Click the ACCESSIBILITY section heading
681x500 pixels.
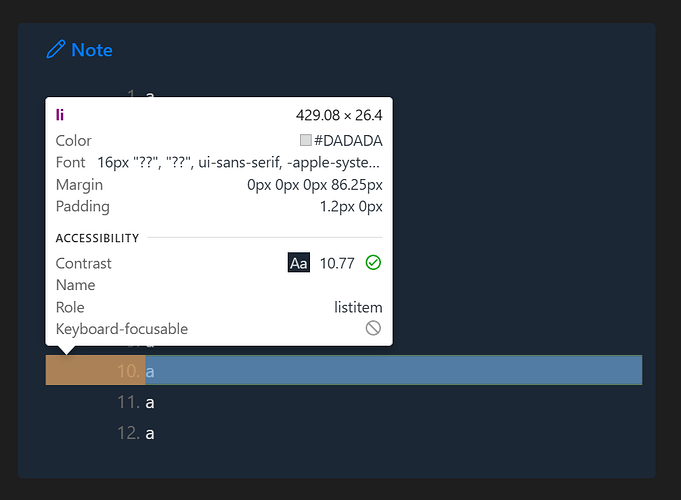[97, 238]
